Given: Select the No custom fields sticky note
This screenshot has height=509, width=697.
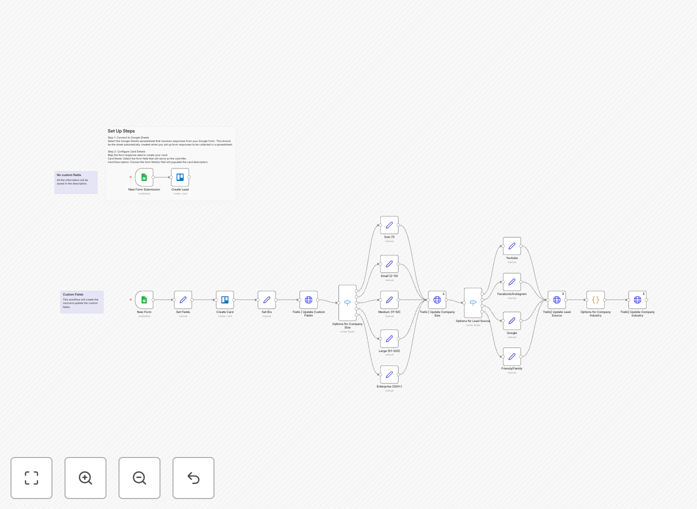Looking at the screenshot, I should point(76,182).
